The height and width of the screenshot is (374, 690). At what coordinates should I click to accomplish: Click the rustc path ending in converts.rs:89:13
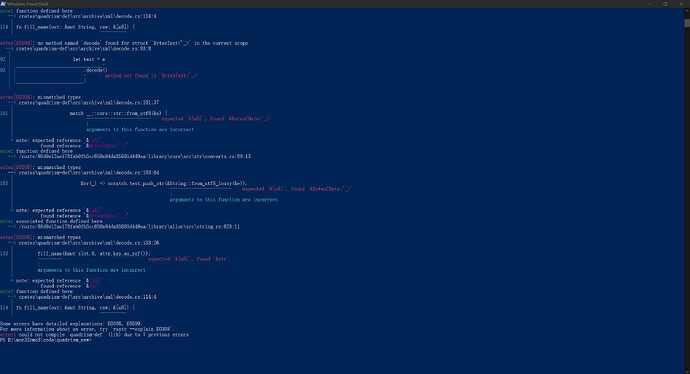pos(135,156)
